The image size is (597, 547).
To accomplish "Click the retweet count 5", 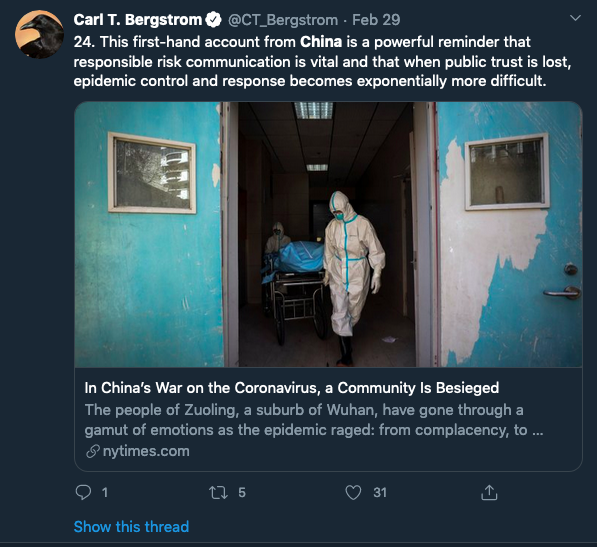I will tap(242, 493).
